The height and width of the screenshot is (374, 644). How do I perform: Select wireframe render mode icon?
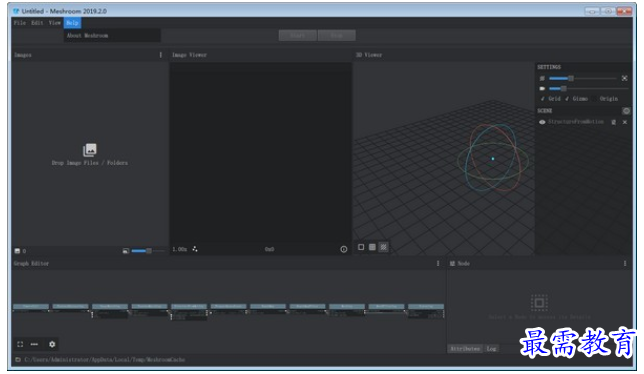point(372,247)
